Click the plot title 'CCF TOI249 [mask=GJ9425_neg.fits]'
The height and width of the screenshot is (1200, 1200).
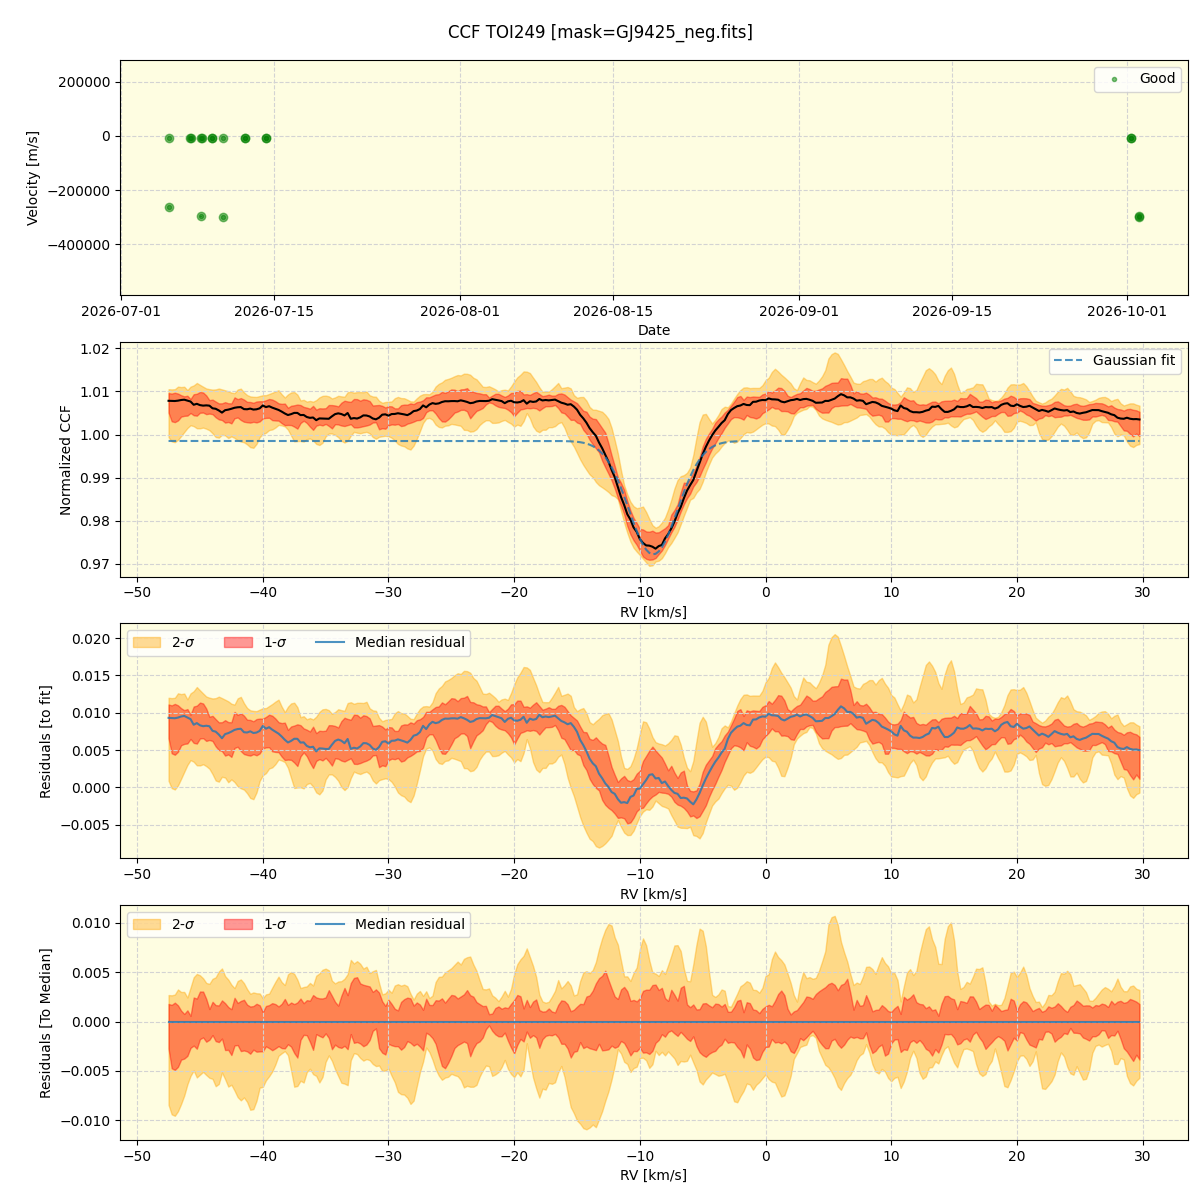click(600, 32)
